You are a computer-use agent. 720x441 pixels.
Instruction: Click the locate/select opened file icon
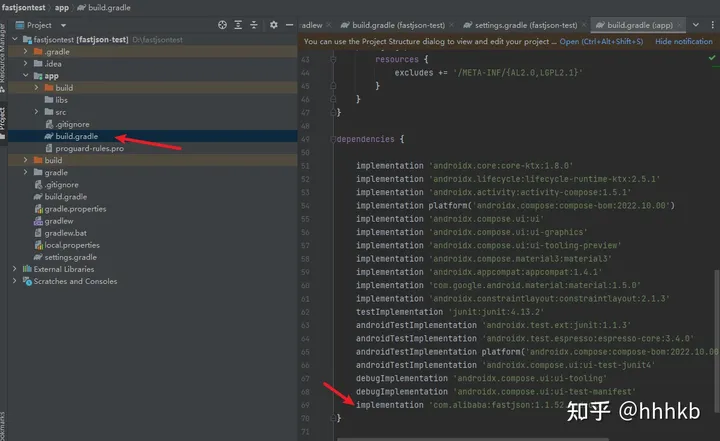(x=222, y=25)
